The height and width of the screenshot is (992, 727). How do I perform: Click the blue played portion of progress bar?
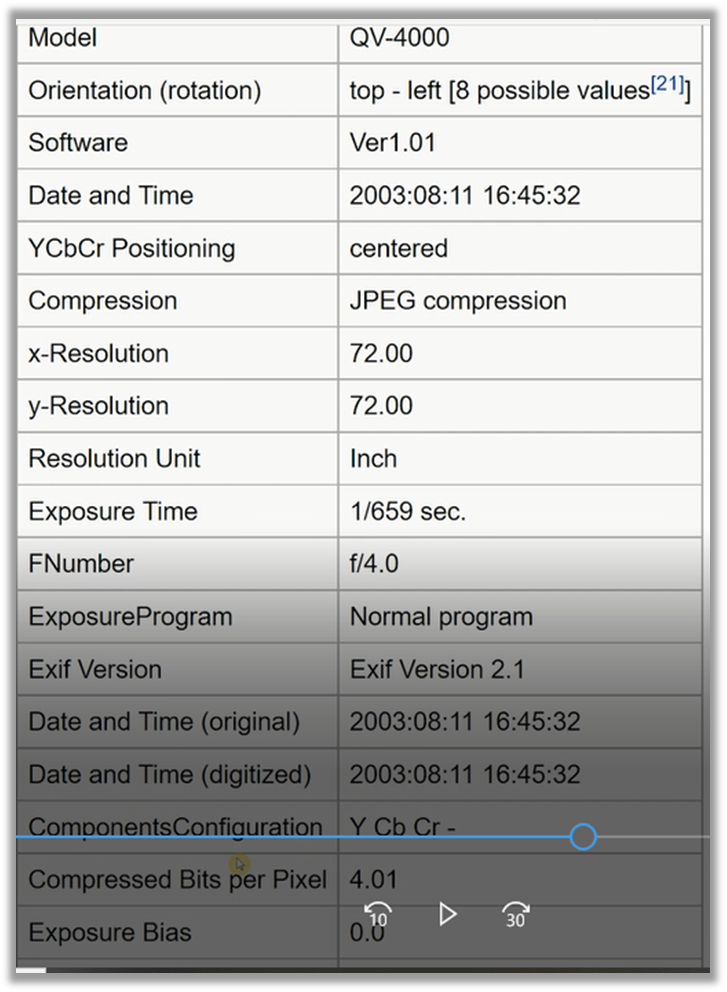click(x=300, y=837)
